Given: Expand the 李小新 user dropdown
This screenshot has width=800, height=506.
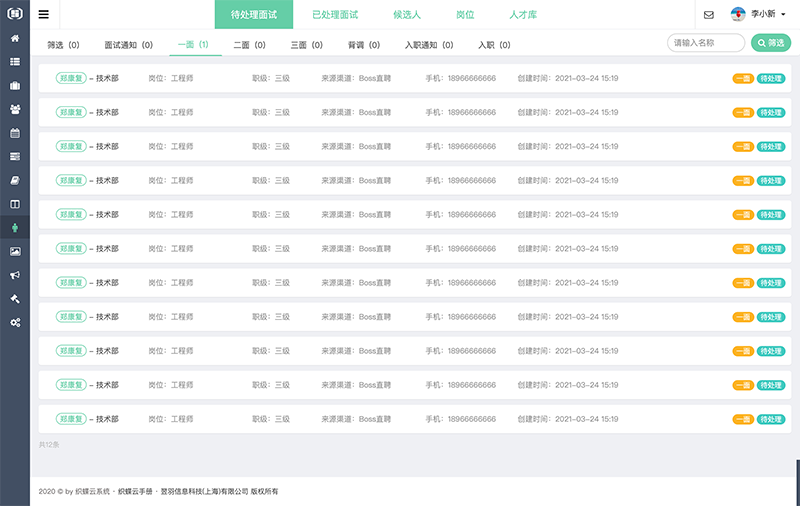Looking at the screenshot, I should 760,15.
